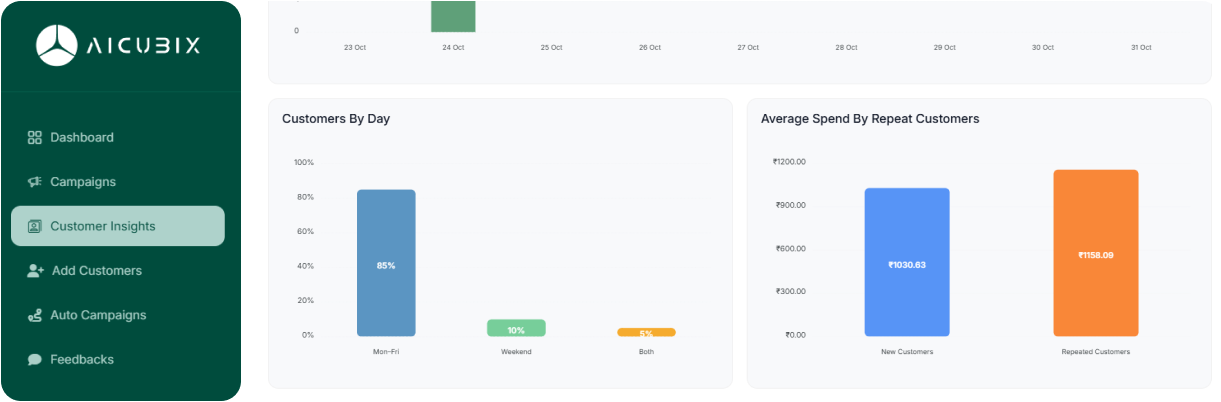Click the green bar above 24 Oct

point(453,16)
